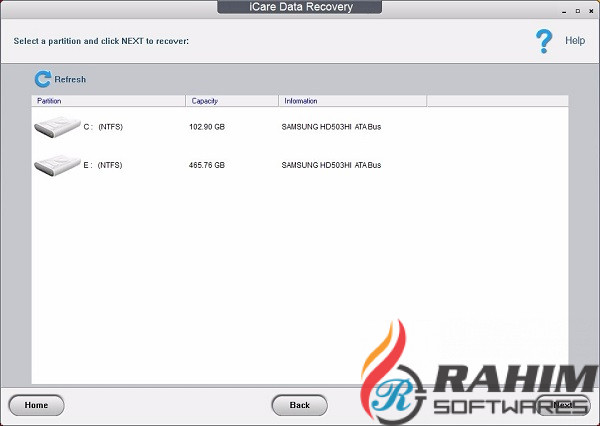Viewport: 600px width, 426px height.
Task: Click the Refresh text label
Action: 70,79
